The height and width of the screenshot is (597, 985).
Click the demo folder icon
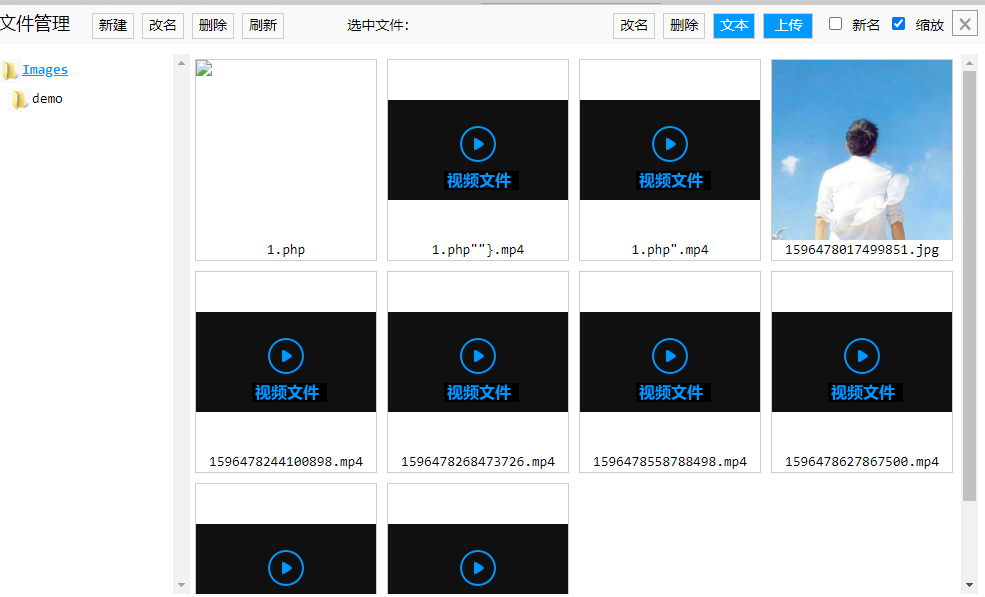pyautogui.click(x=20, y=99)
